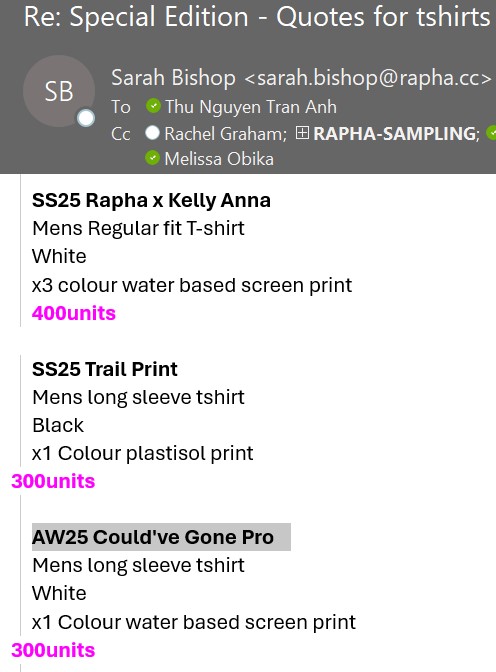This screenshot has height=672, width=496.
Task: Click the email subject line
Action: pos(257,17)
